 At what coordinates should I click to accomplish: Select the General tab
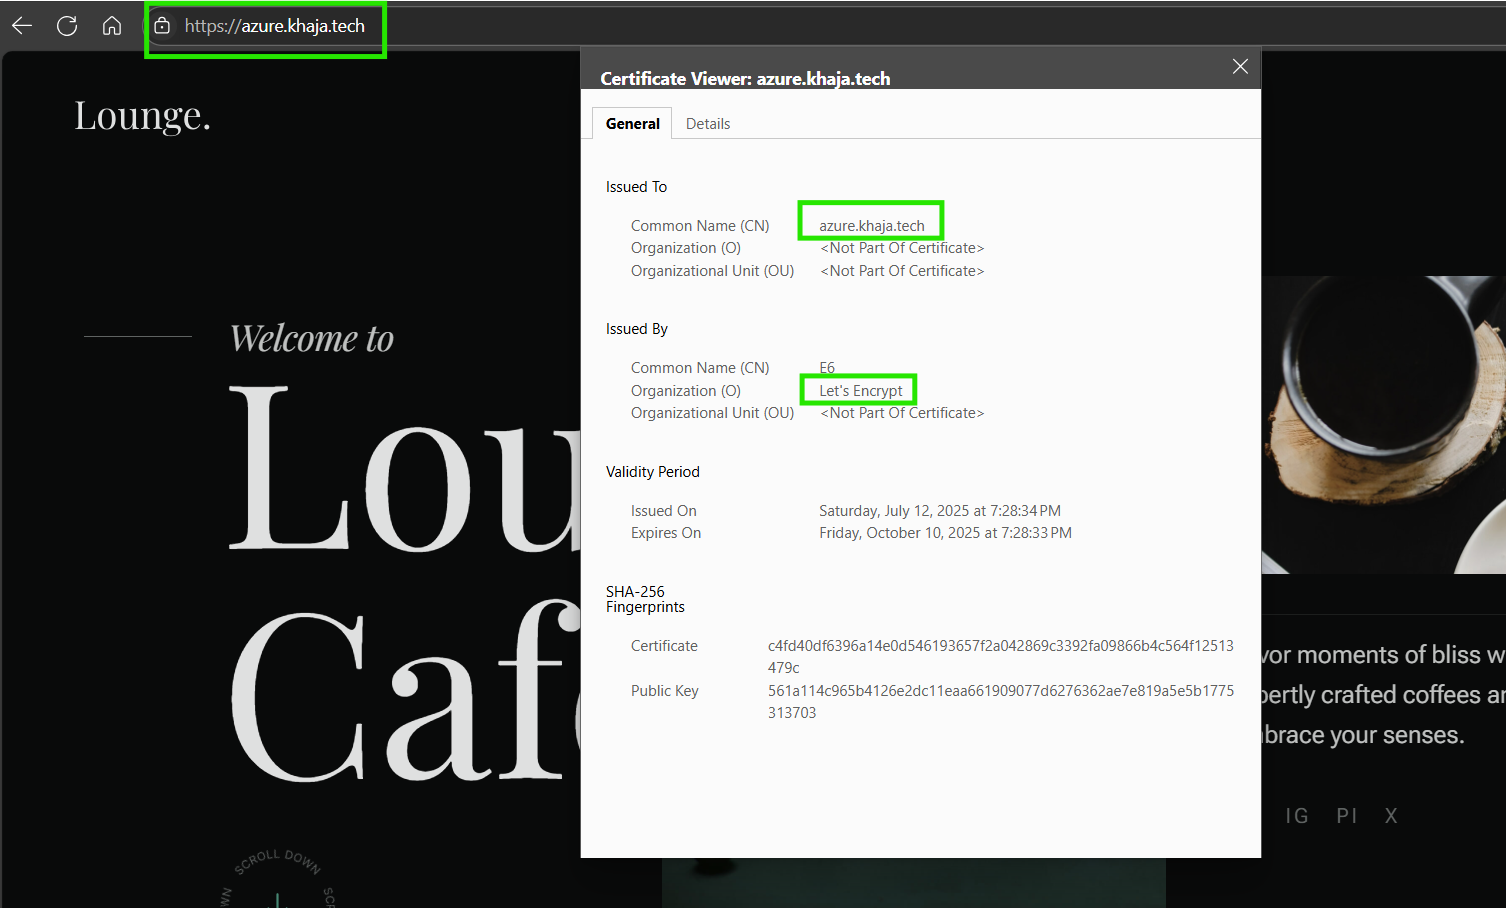click(x=632, y=124)
